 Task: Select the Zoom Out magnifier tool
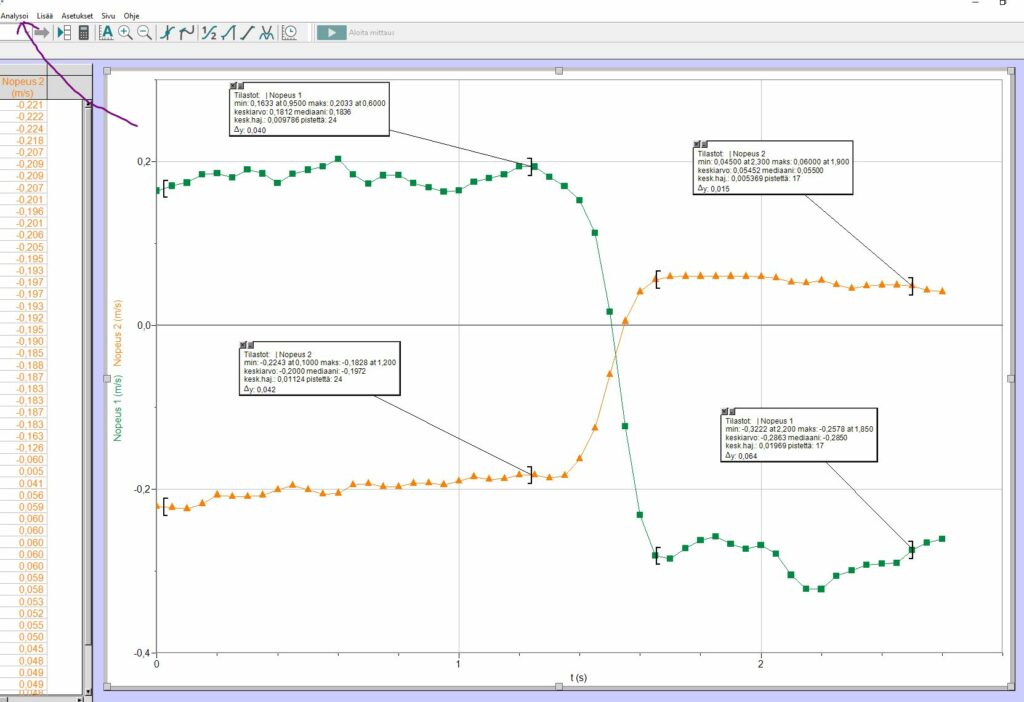click(144, 32)
